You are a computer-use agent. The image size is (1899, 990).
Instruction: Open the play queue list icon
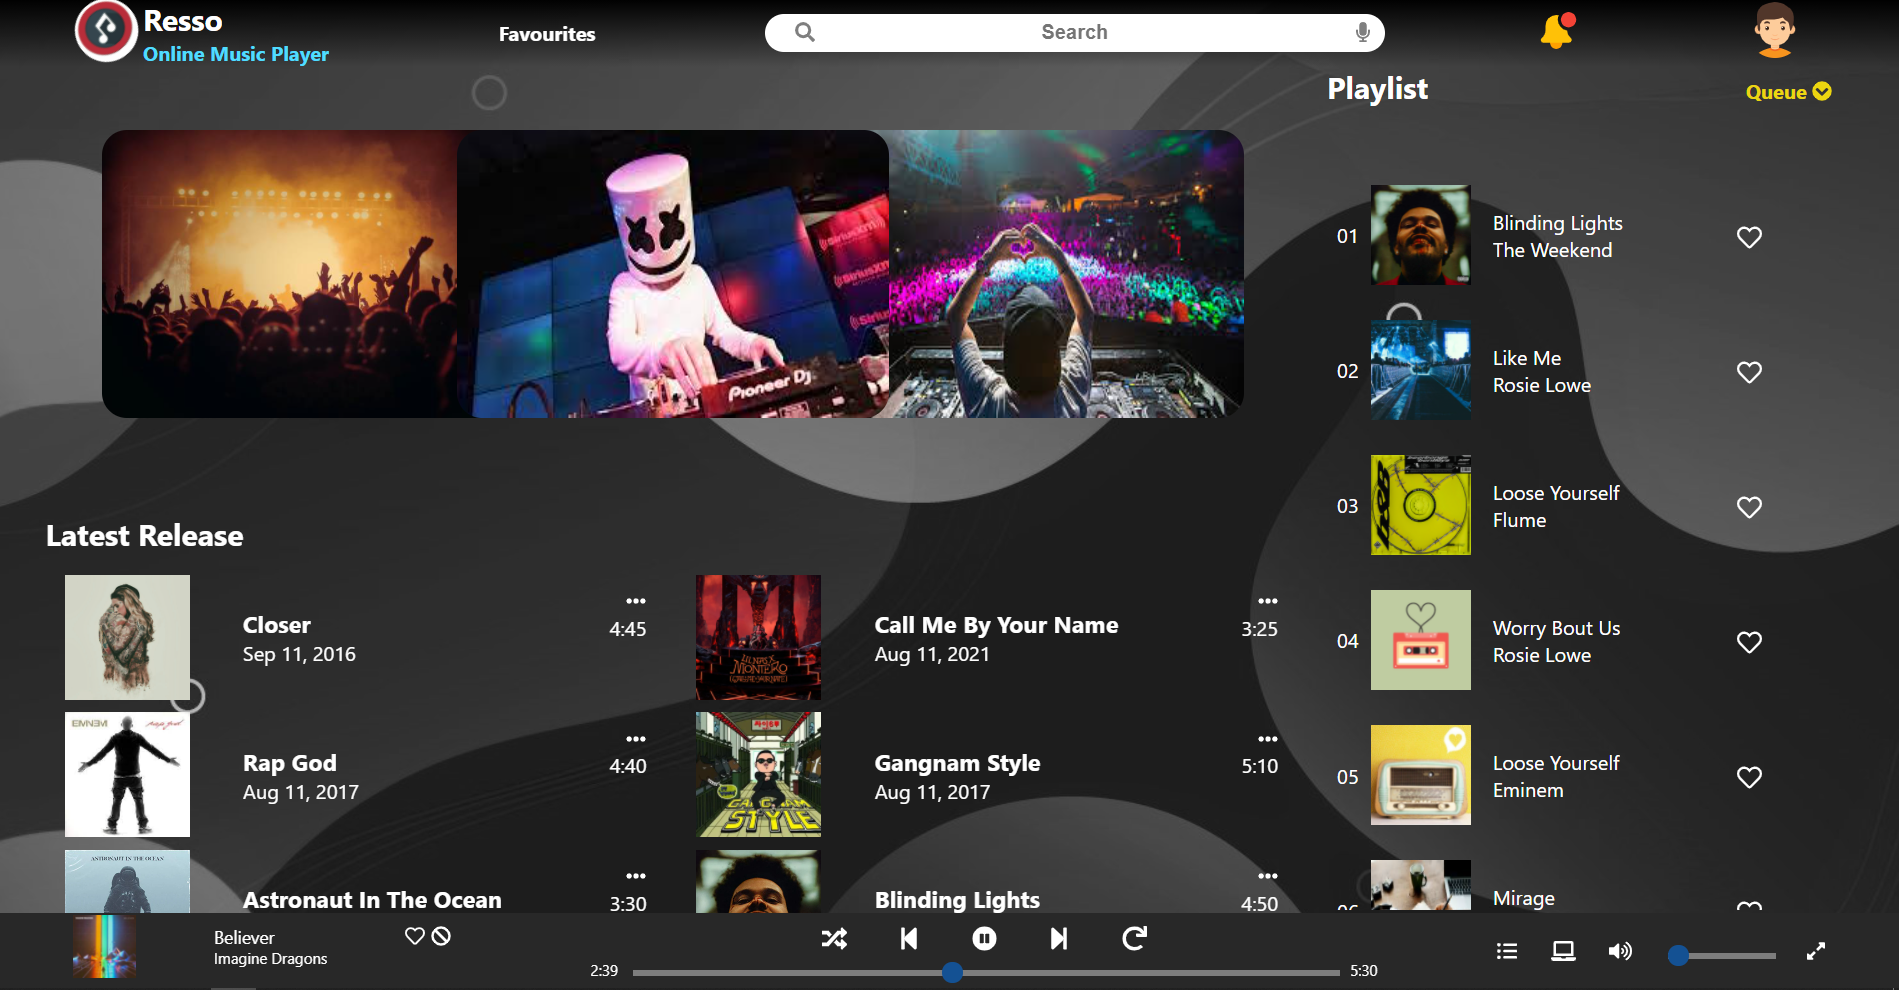pyautogui.click(x=1505, y=951)
